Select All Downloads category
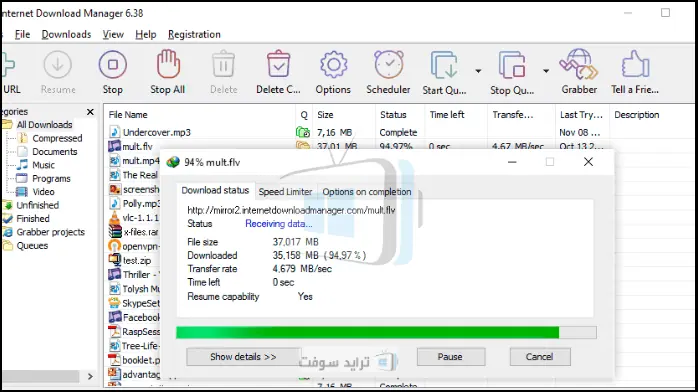This screenshot has height=392, width=698. point(44,125)
